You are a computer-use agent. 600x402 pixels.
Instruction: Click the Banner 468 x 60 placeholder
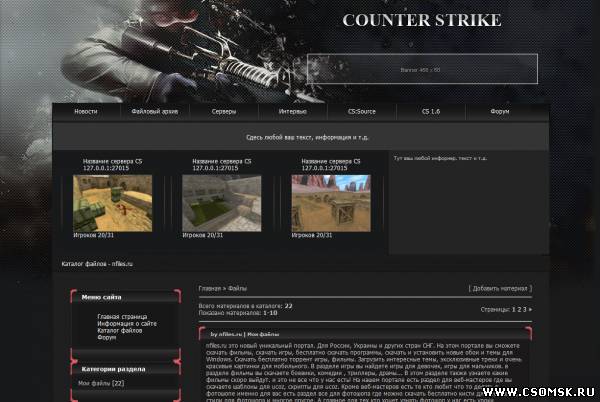tap(422, 69)
